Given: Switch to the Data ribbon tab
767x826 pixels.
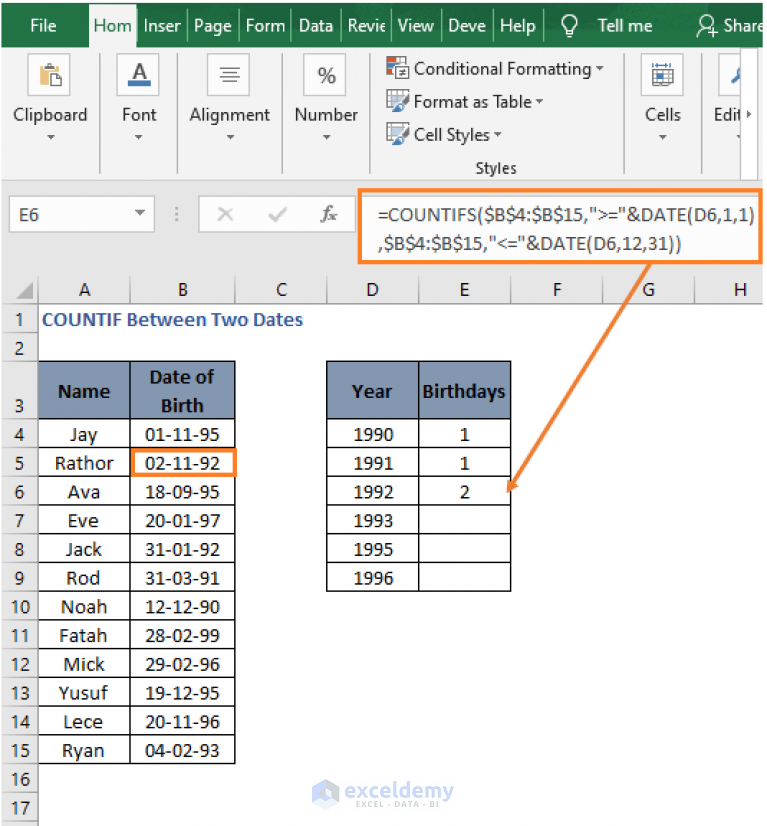Looking at the screenshot, I should (316, 25).
